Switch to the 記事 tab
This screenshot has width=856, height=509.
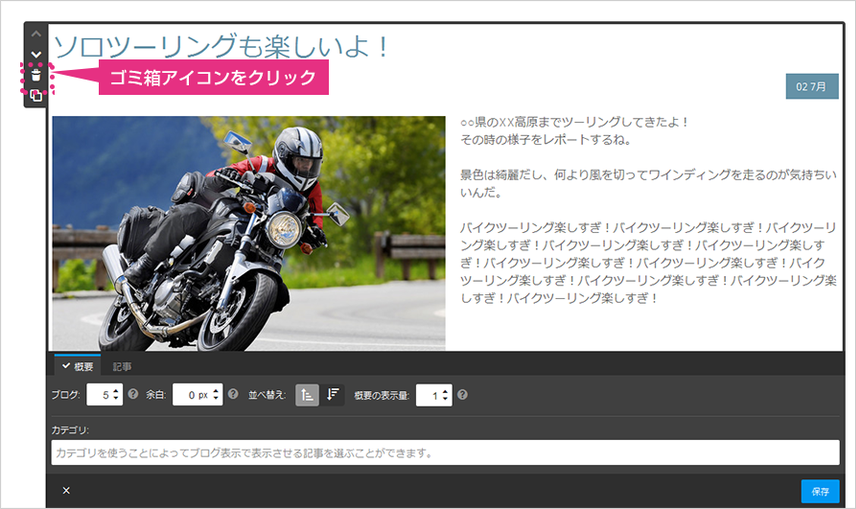click(x=122, y=366)
